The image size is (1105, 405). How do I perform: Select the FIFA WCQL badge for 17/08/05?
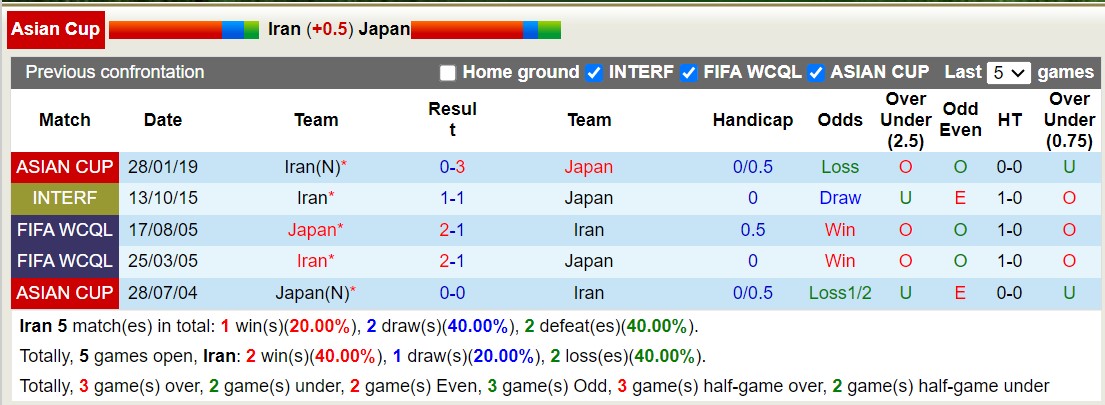pyautogui.click(x=65, y=230)
